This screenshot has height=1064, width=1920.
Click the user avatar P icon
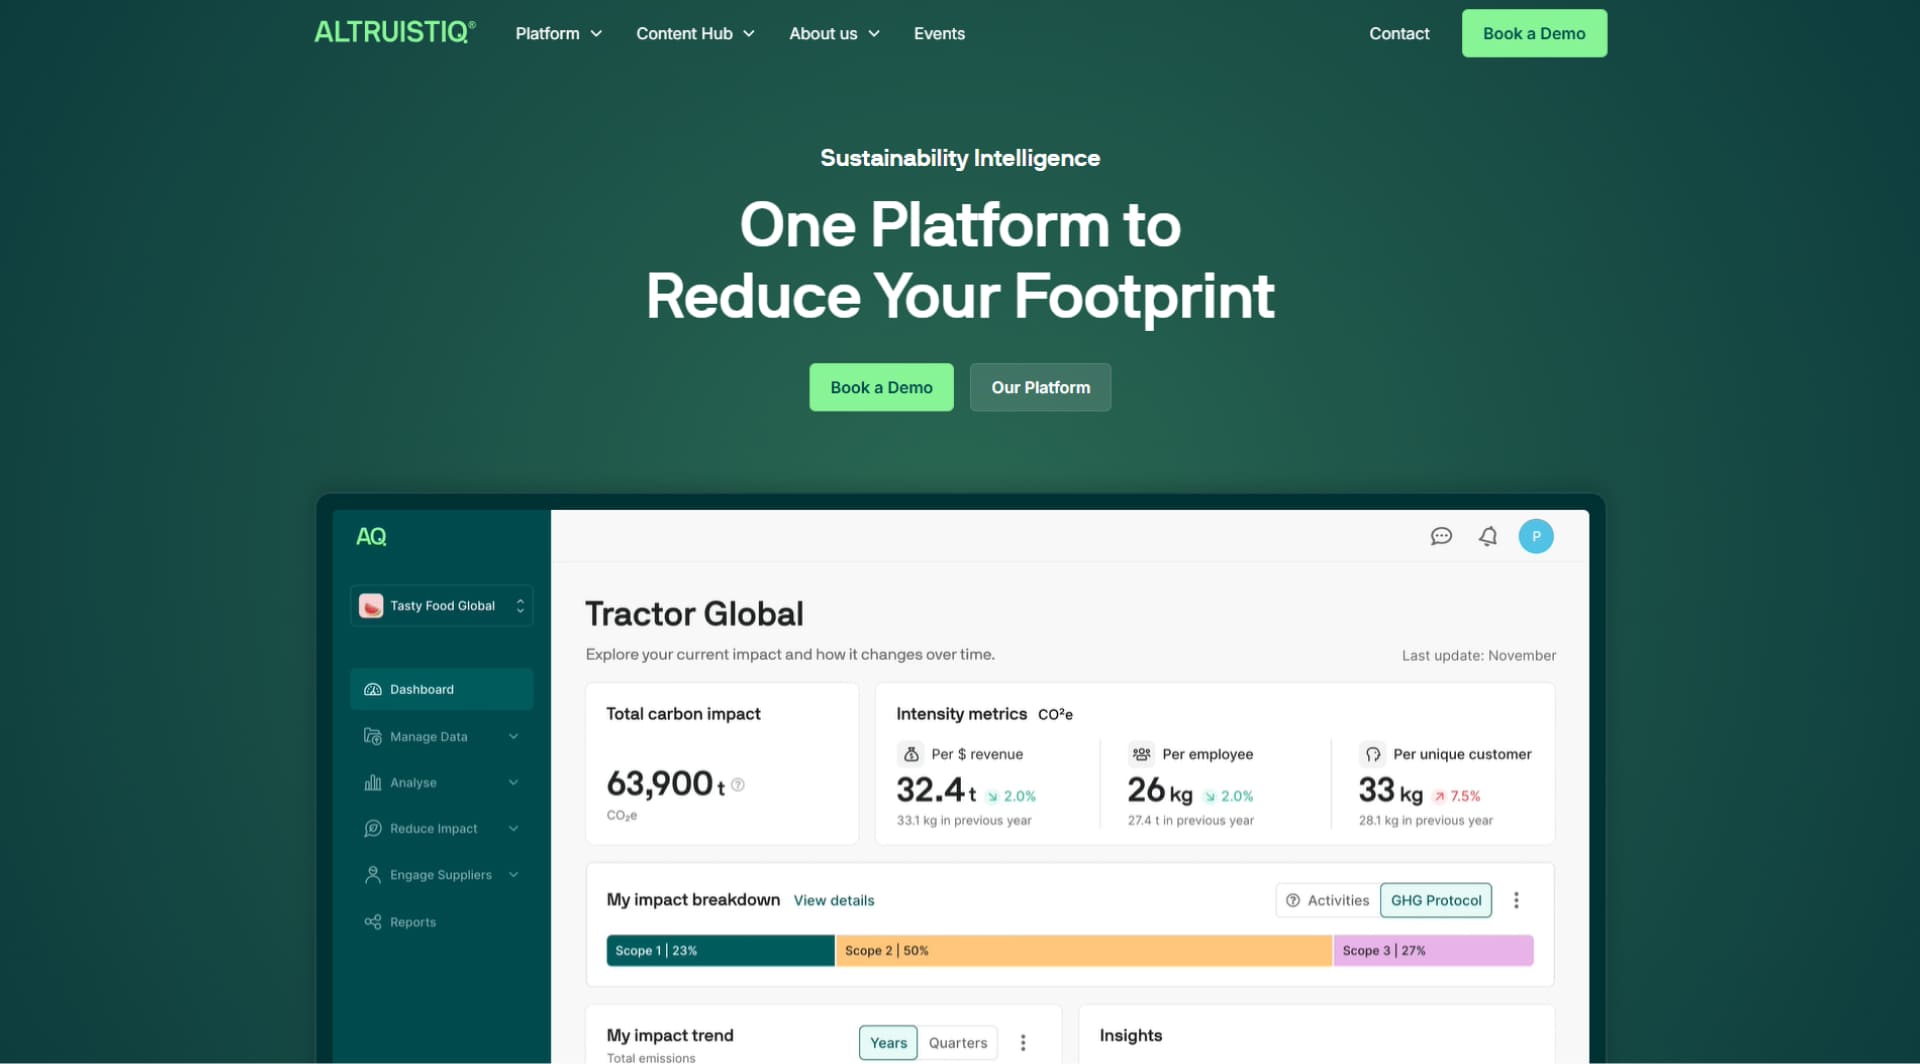pyautogui.click(x=1536, y=536)
